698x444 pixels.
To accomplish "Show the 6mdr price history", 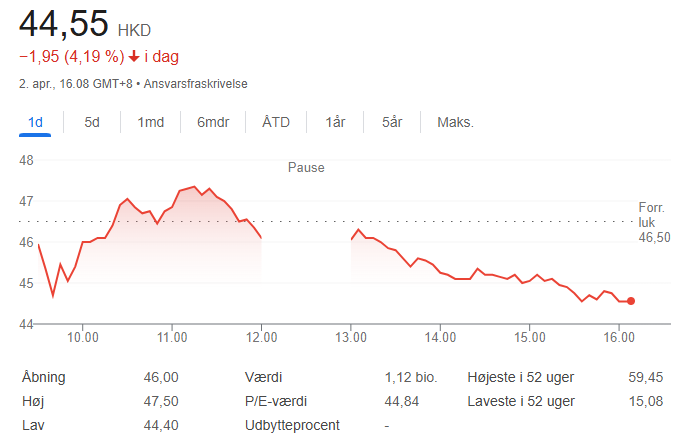I will point(213,122).
